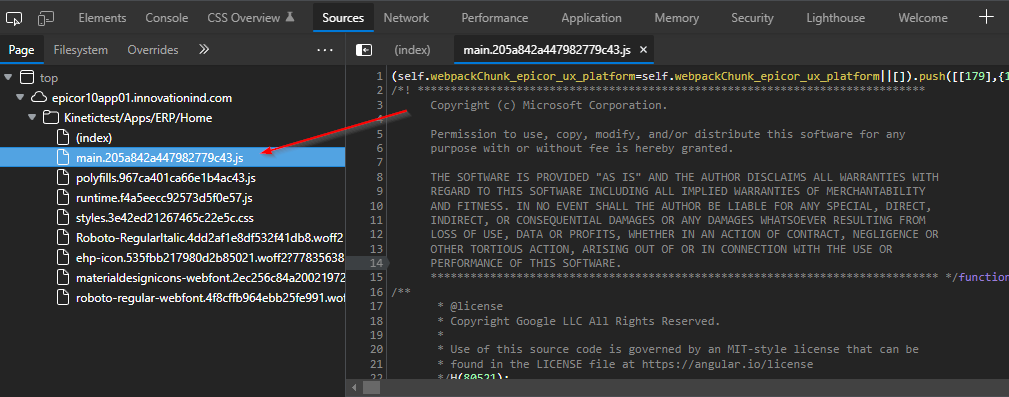Viewport: 1009px width, 397px height.
Task: Open the Elements panel tab
Action: 101,18
